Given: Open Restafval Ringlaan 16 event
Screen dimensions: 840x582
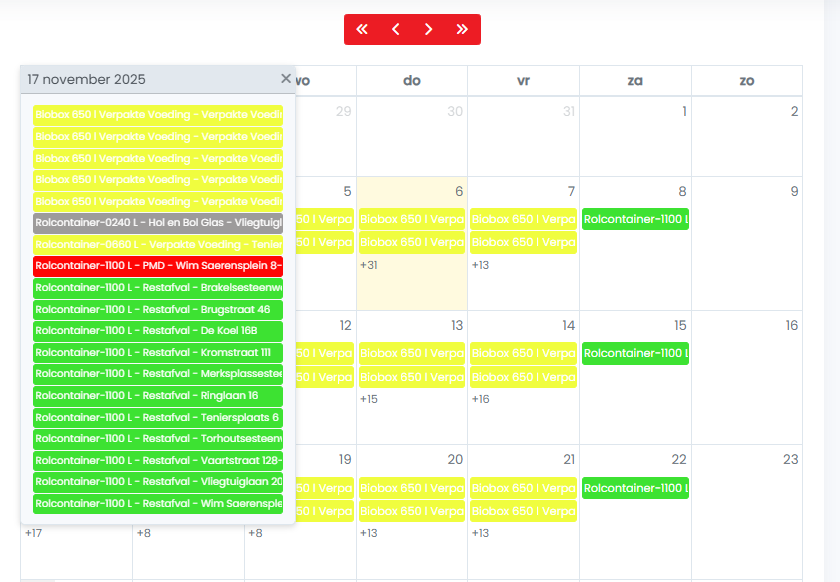Looking at the screenshot, I should point(158,396).
